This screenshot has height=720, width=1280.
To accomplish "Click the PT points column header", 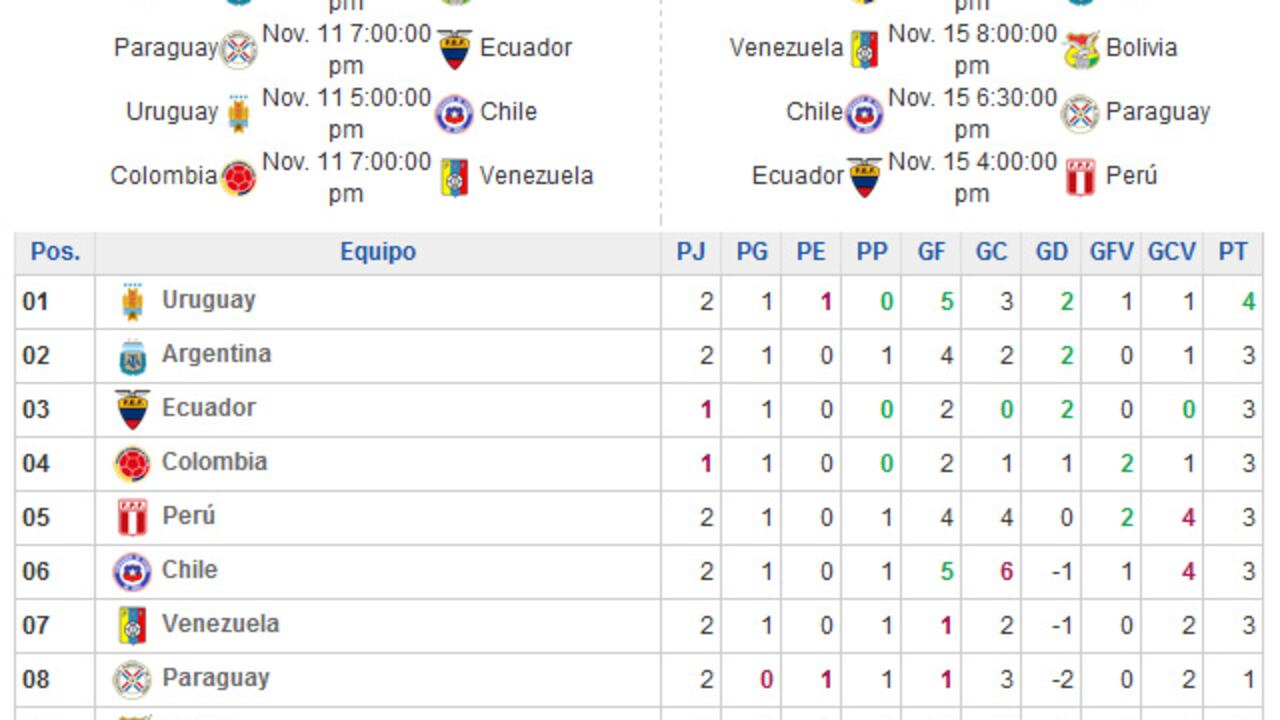I will coord(1232,252).
